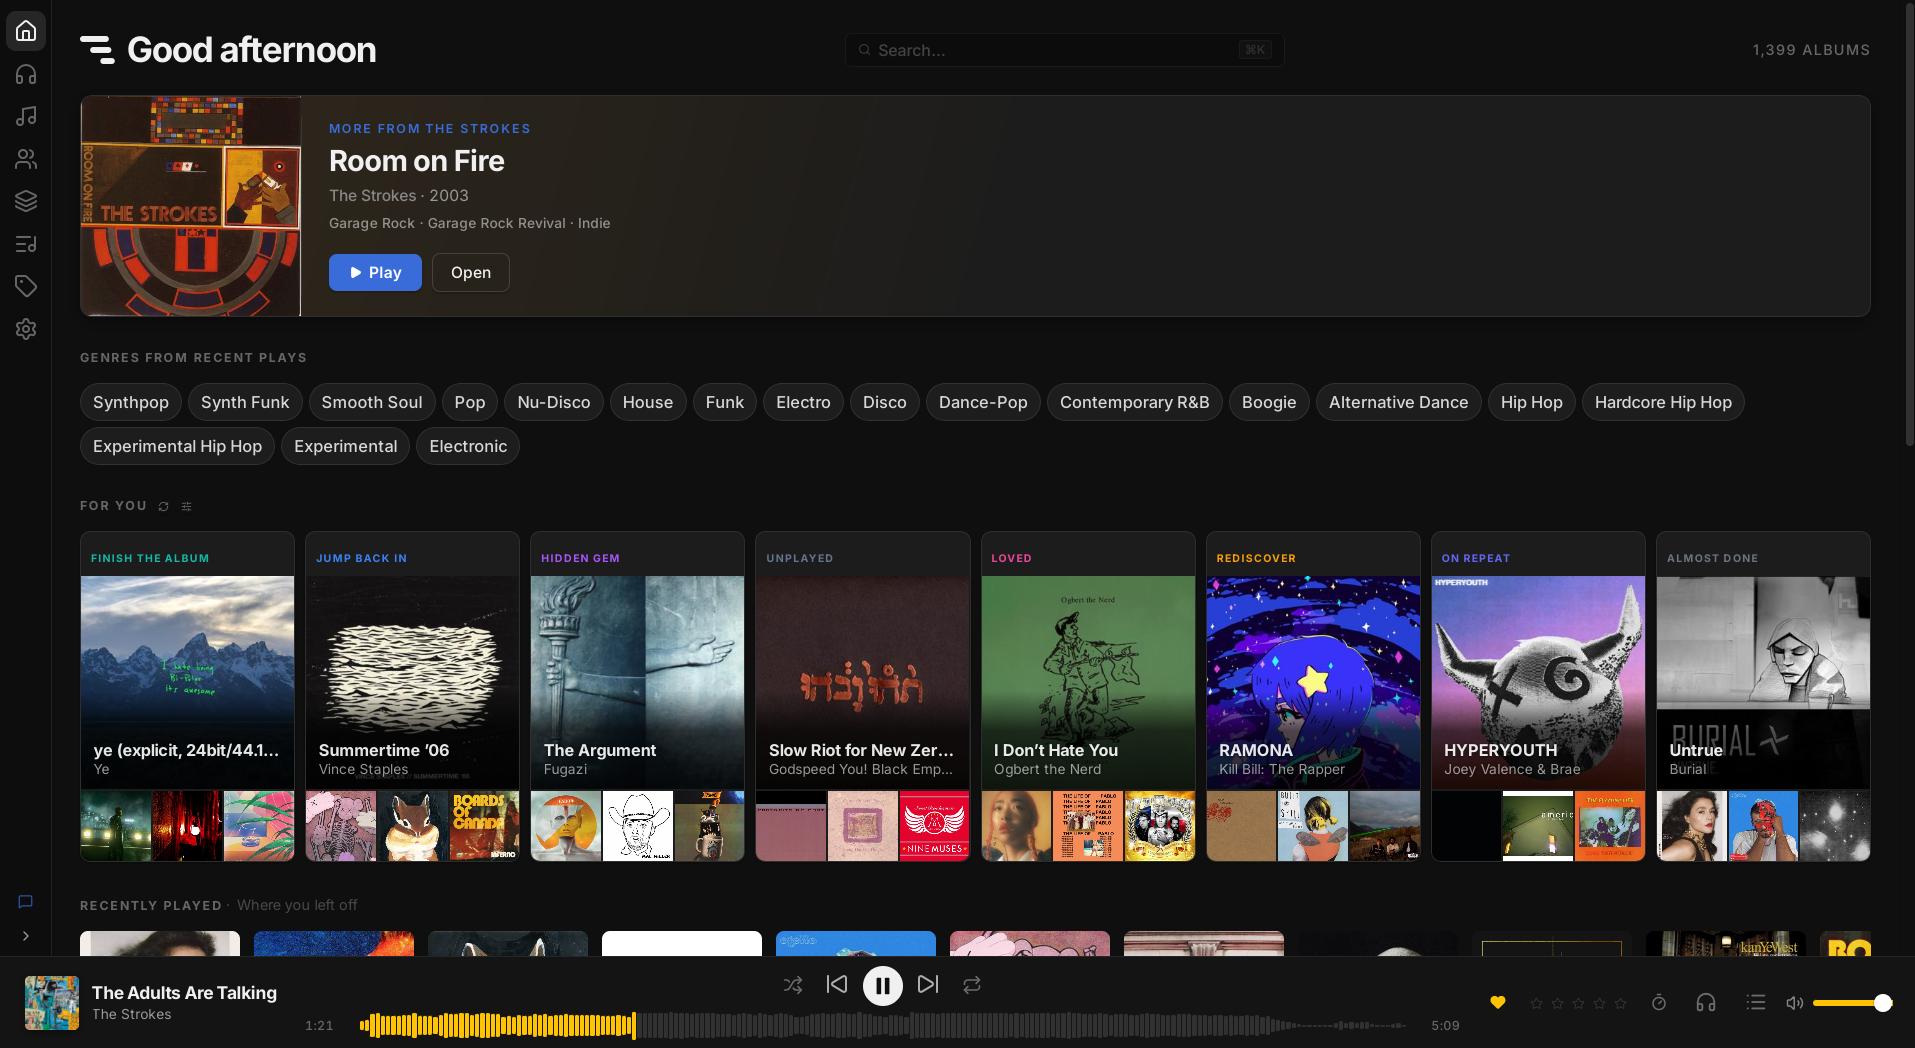The height and width of the screenshot is (1048, 1915).
Task: Click the headphones icon in the player bar
Action: 1706,1003
